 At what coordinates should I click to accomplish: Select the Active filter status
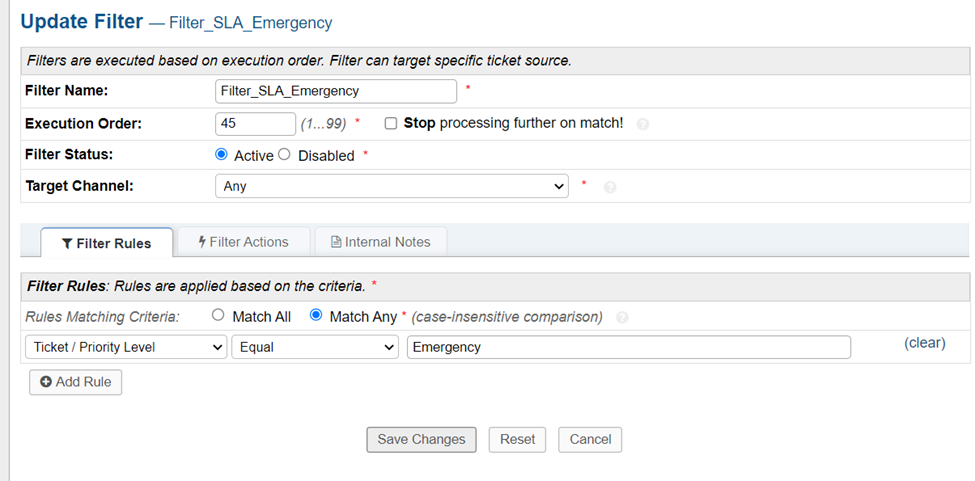pos(221,155)
